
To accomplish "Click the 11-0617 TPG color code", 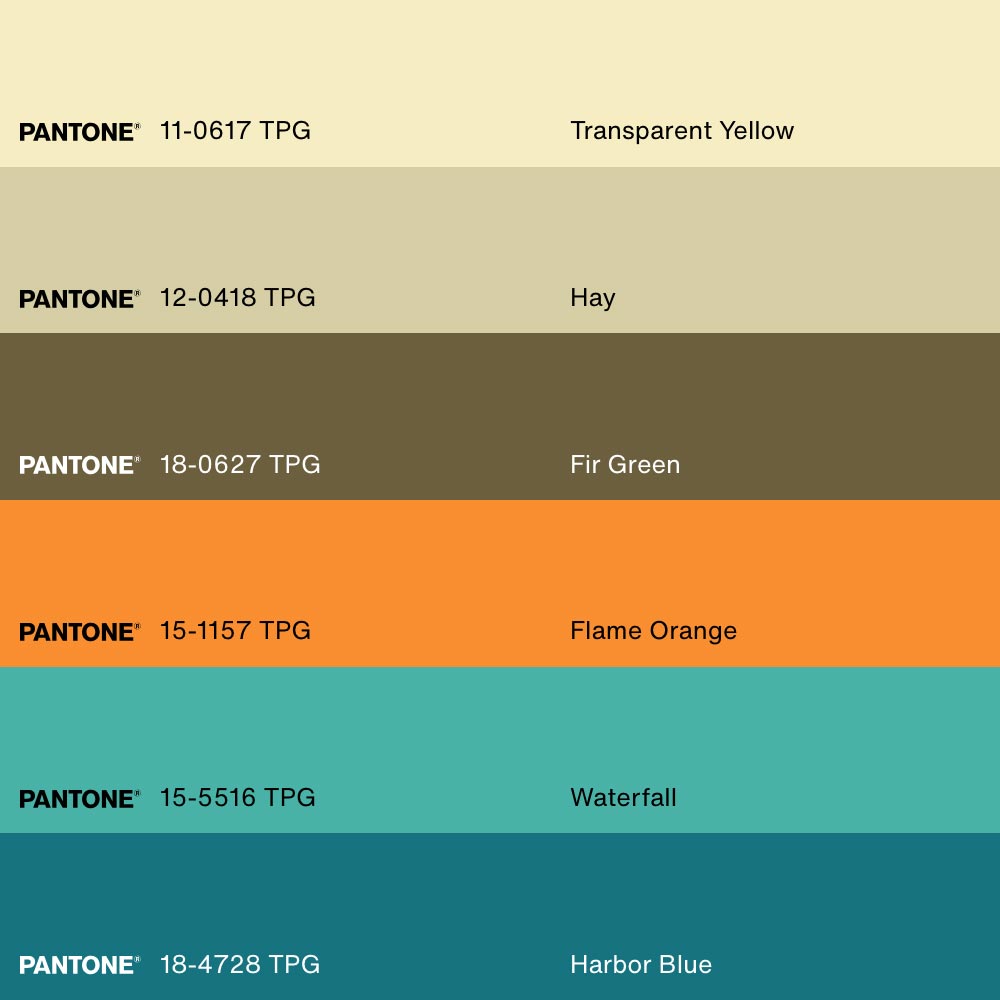I will [x=235, y=131].
